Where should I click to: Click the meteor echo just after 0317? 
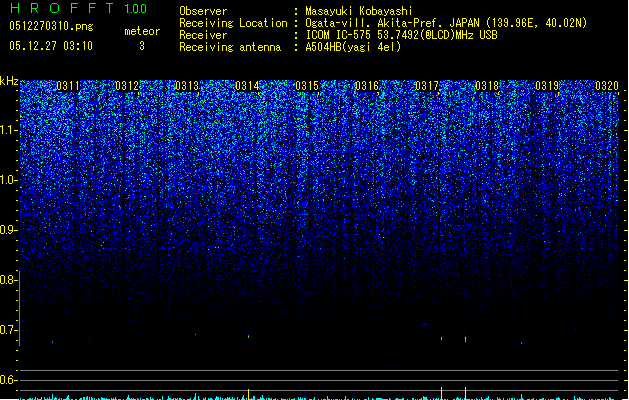[442, 339]
